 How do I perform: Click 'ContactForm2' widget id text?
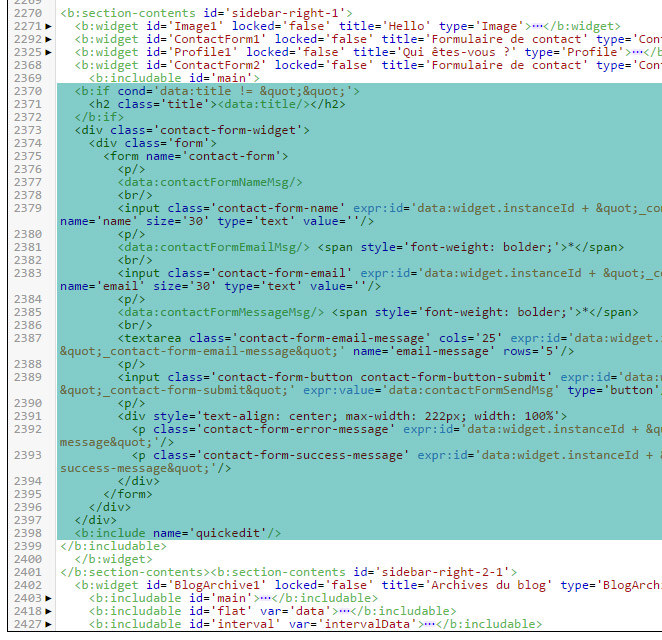219,65
